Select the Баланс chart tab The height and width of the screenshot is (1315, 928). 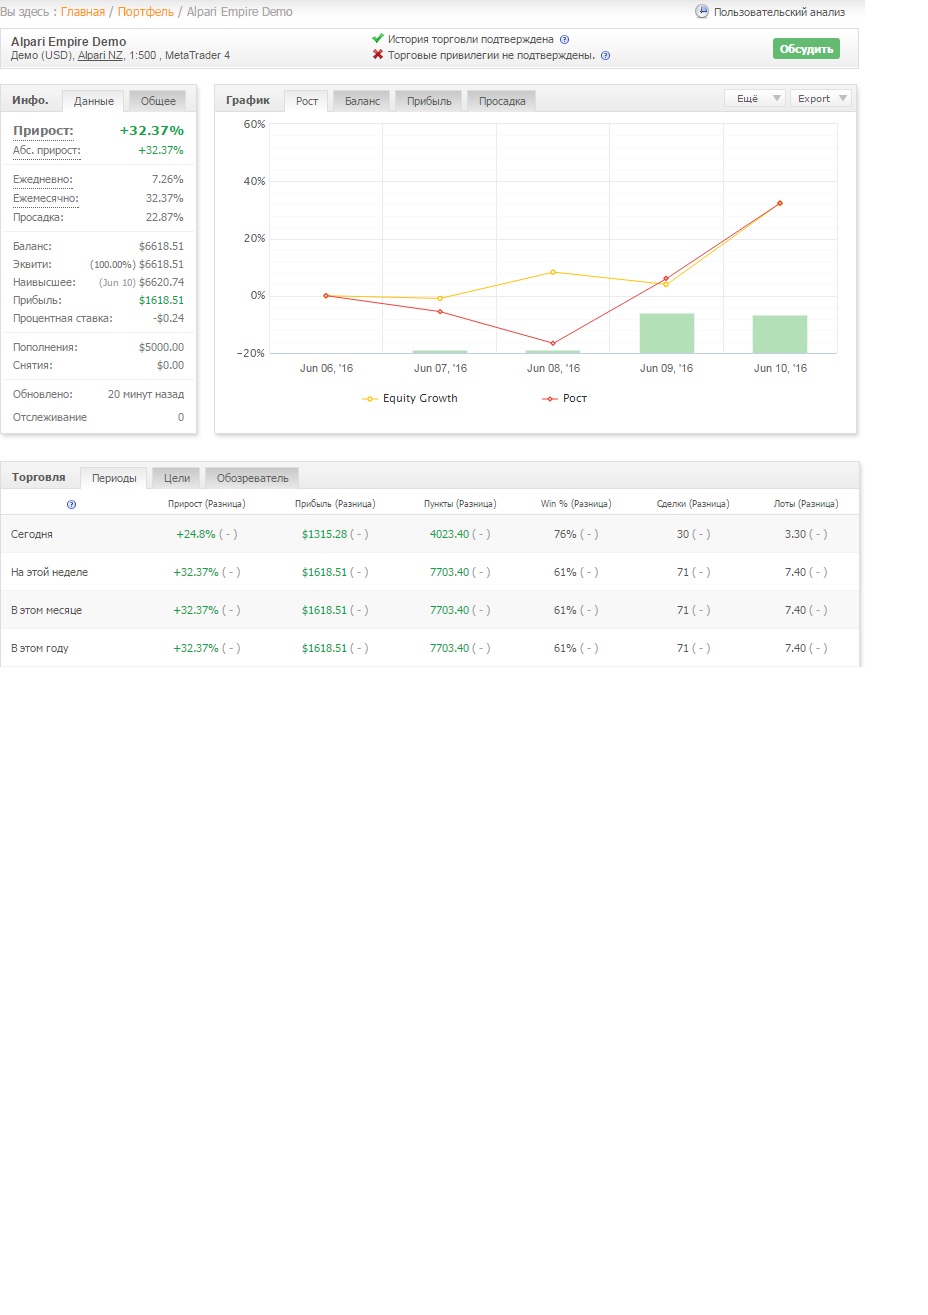click(x=362, y=101)
